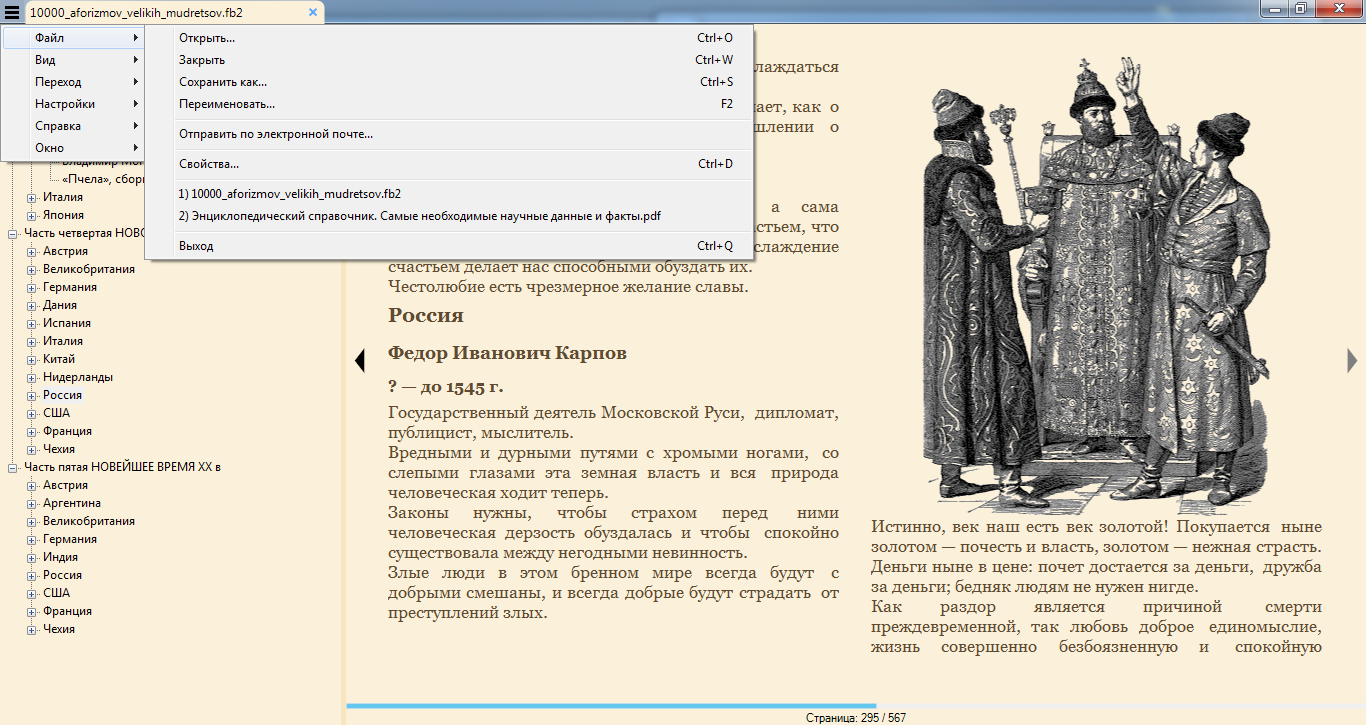The width and height of the screenshot is (1366, 725).
Task: Go to next page with right arrow
Action: click(1352, 360)
